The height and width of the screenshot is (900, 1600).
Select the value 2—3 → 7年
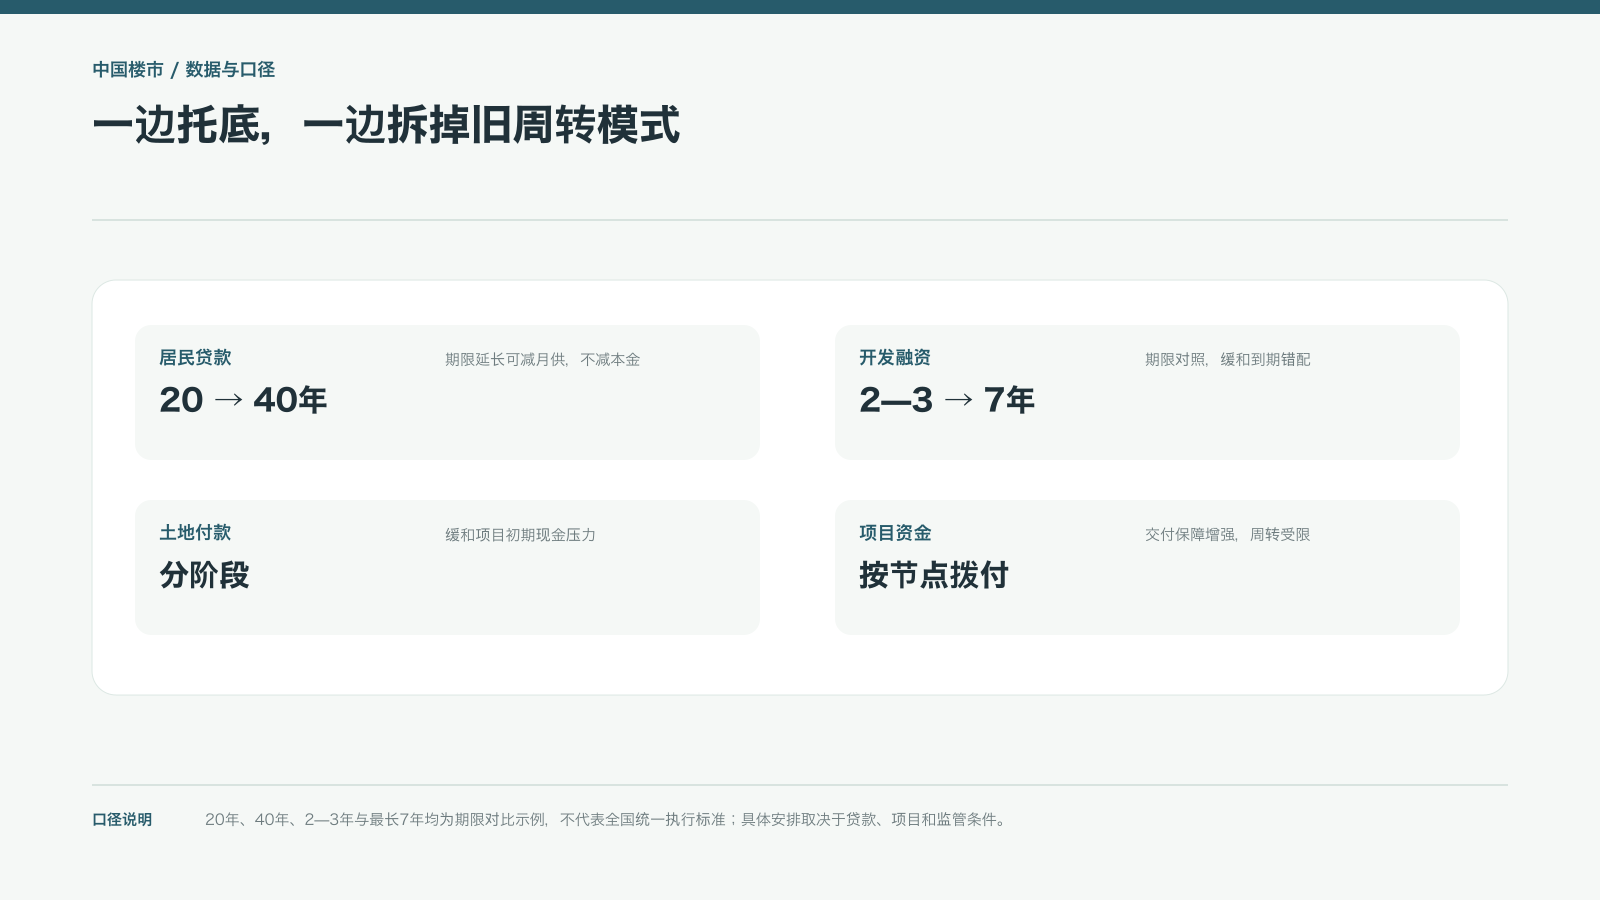[x=946, y=400]
